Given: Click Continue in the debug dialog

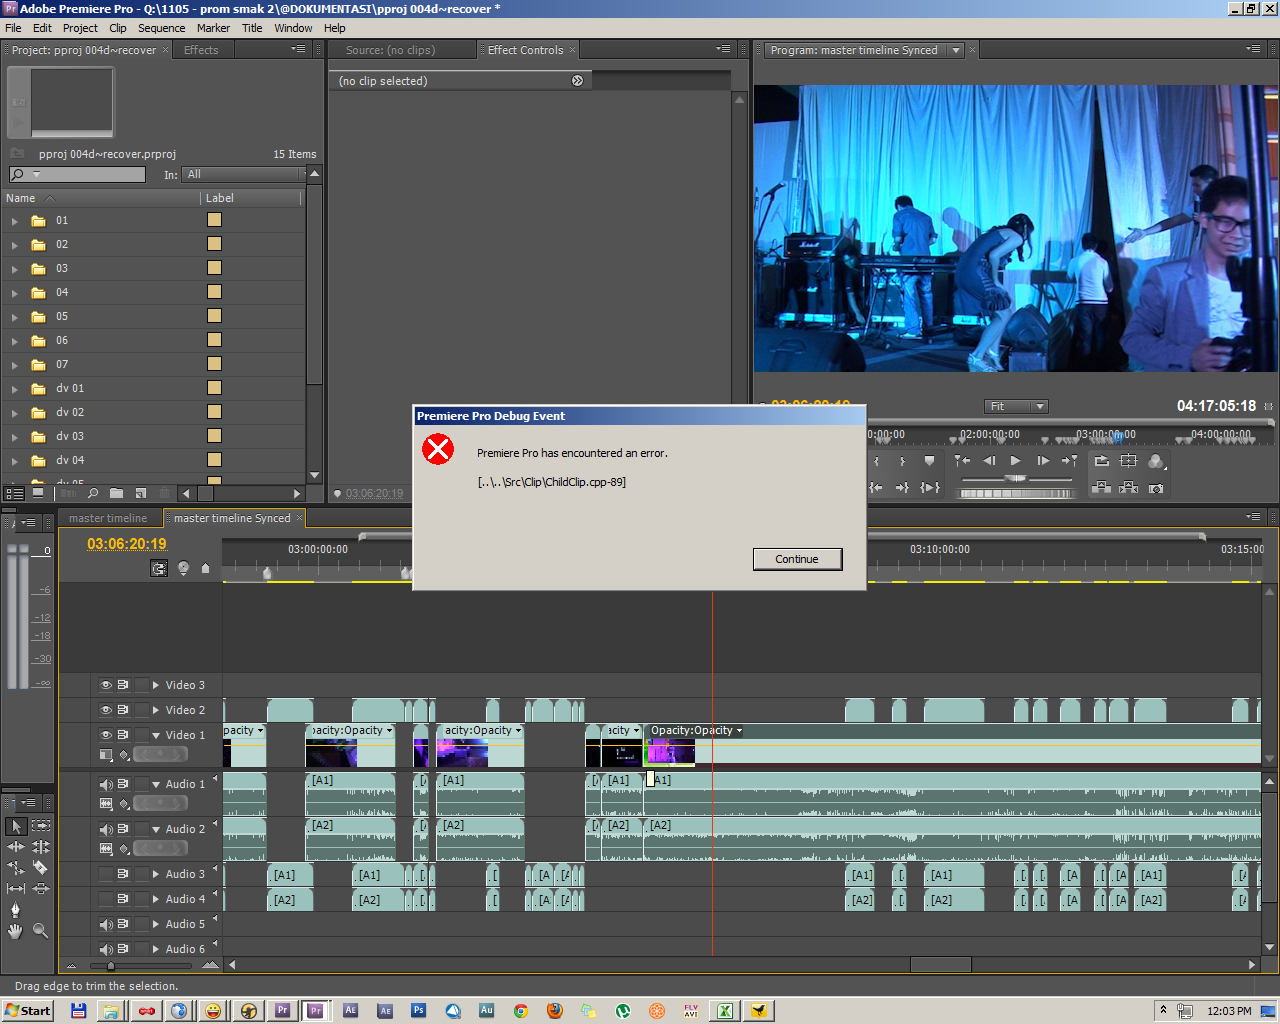Looking at the screenshot, I should click(797, 559).
